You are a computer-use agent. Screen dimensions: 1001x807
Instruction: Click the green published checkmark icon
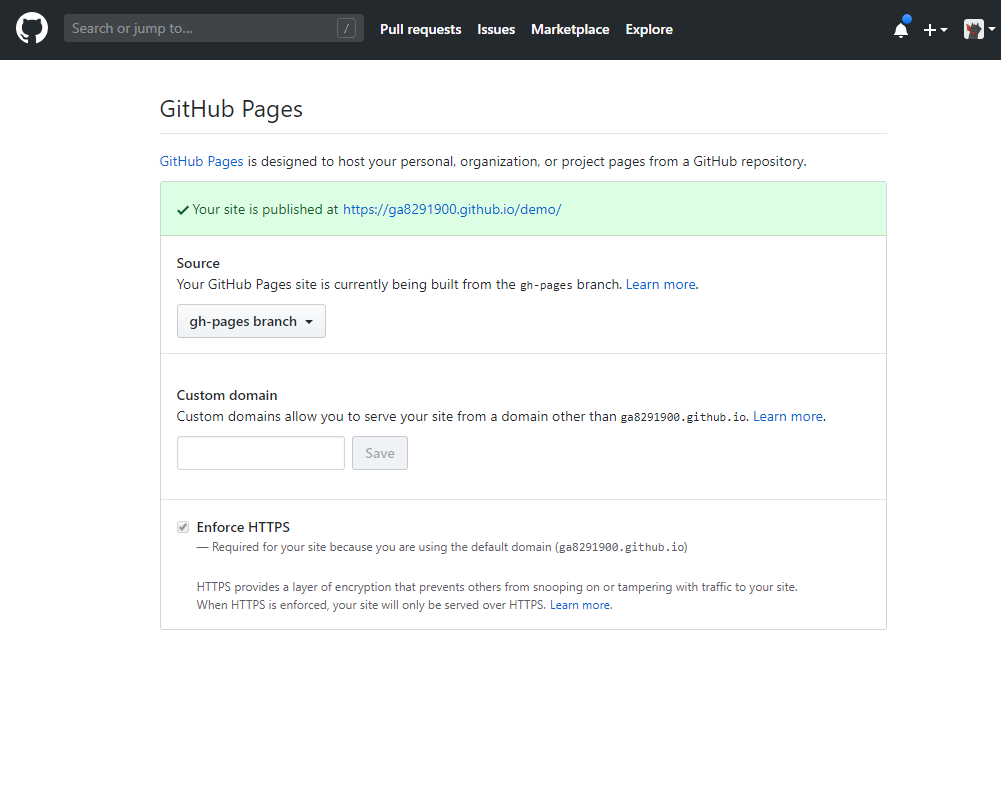click(x=183, y=210)
